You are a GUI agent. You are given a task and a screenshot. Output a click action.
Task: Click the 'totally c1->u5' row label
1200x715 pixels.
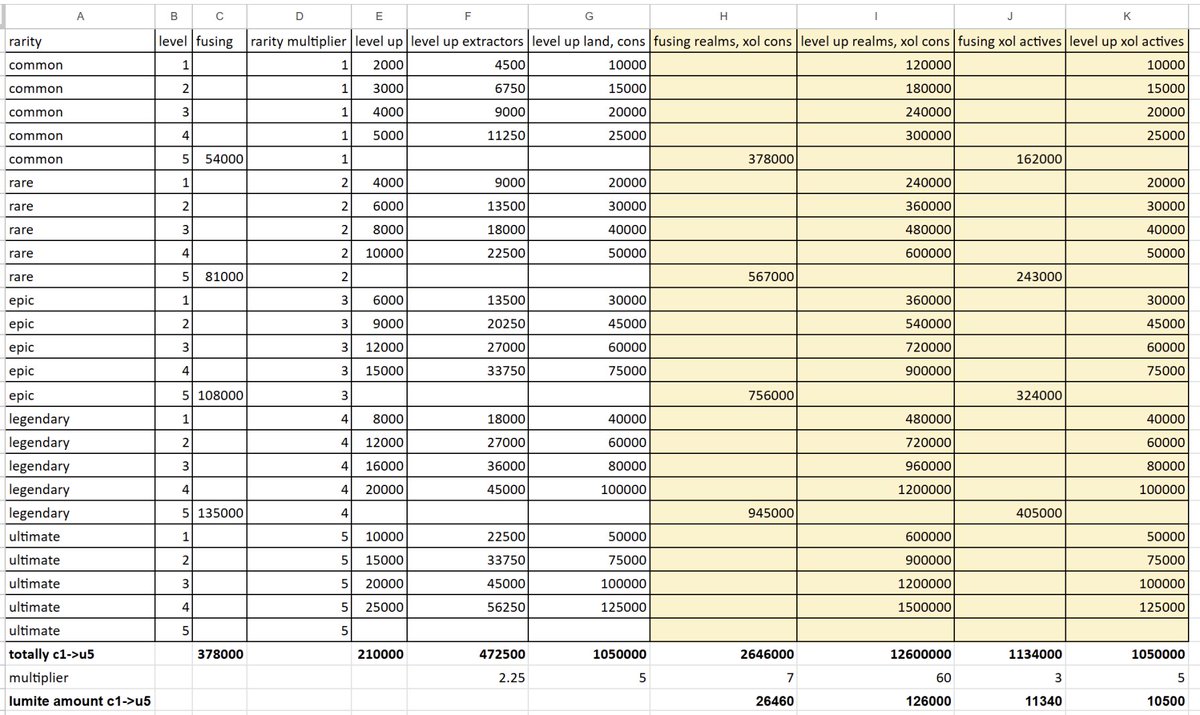(x=81, y=654)
